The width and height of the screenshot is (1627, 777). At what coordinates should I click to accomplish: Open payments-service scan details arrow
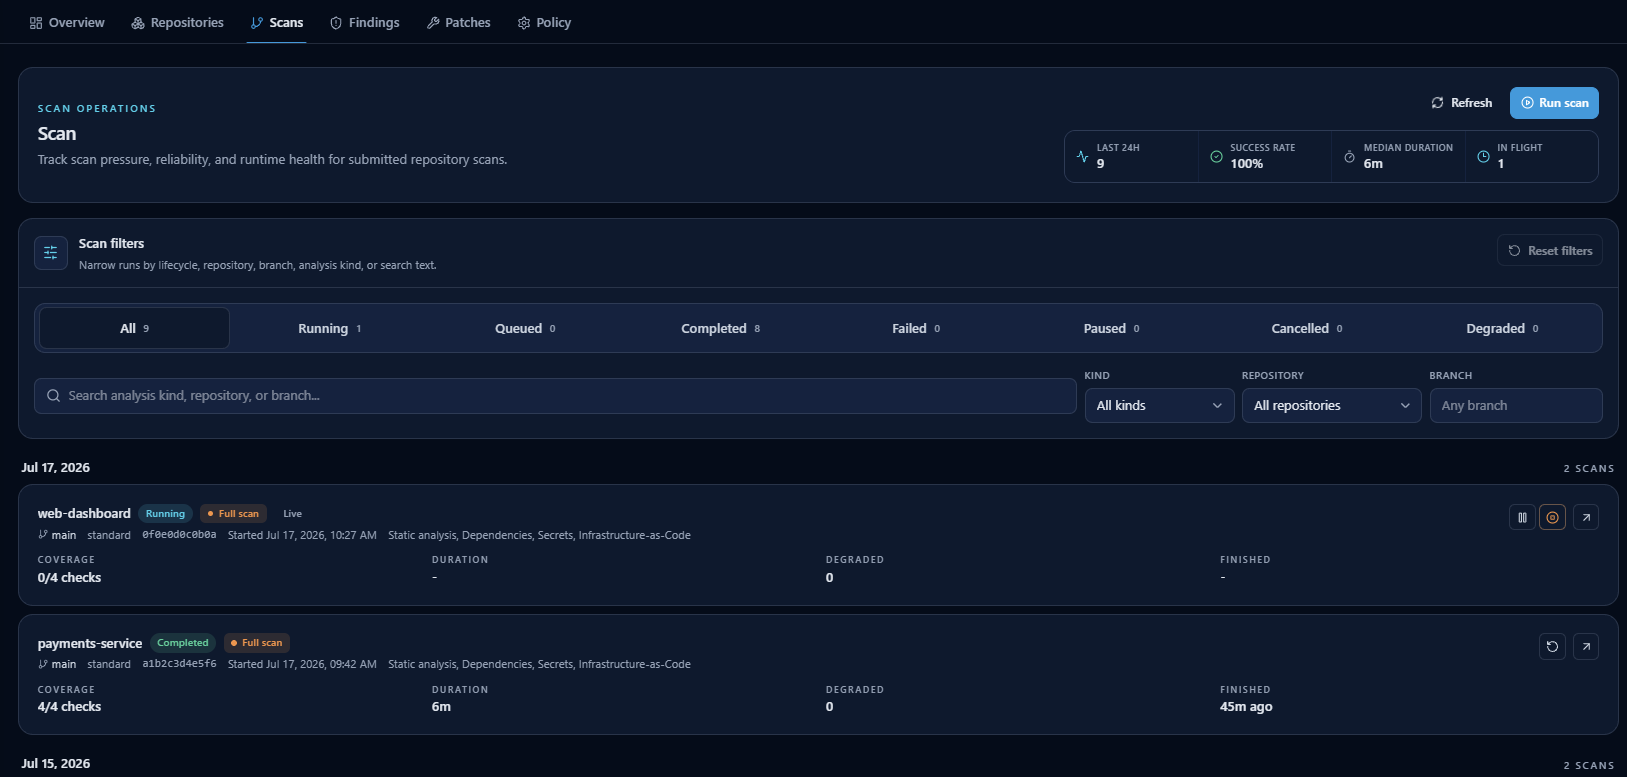(x=1586, y=646)
